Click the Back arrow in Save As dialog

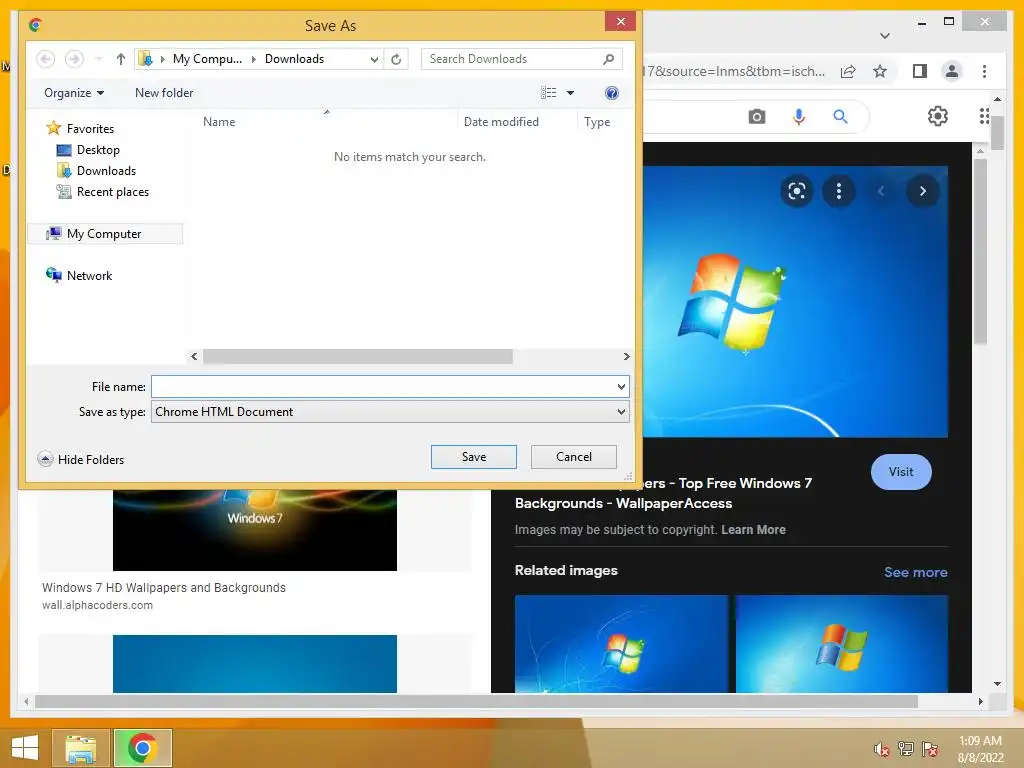(x=45, y=59)
